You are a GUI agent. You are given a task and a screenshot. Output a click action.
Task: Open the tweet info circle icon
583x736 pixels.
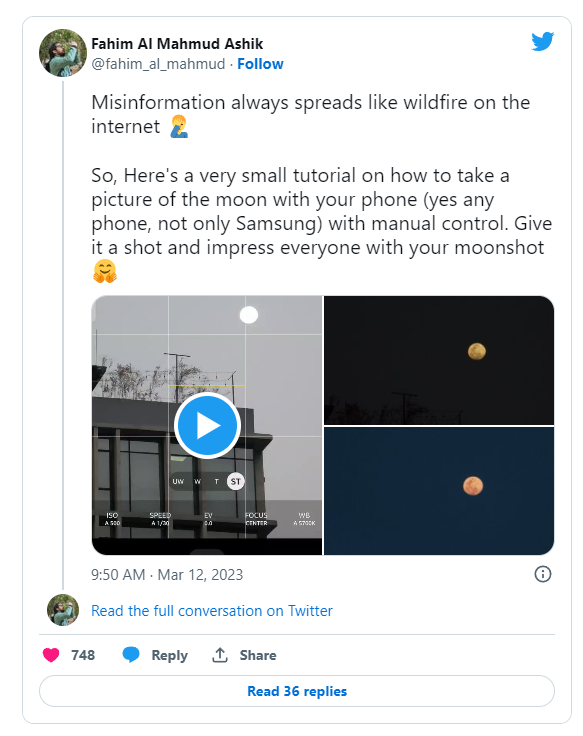tap(543, 574)
